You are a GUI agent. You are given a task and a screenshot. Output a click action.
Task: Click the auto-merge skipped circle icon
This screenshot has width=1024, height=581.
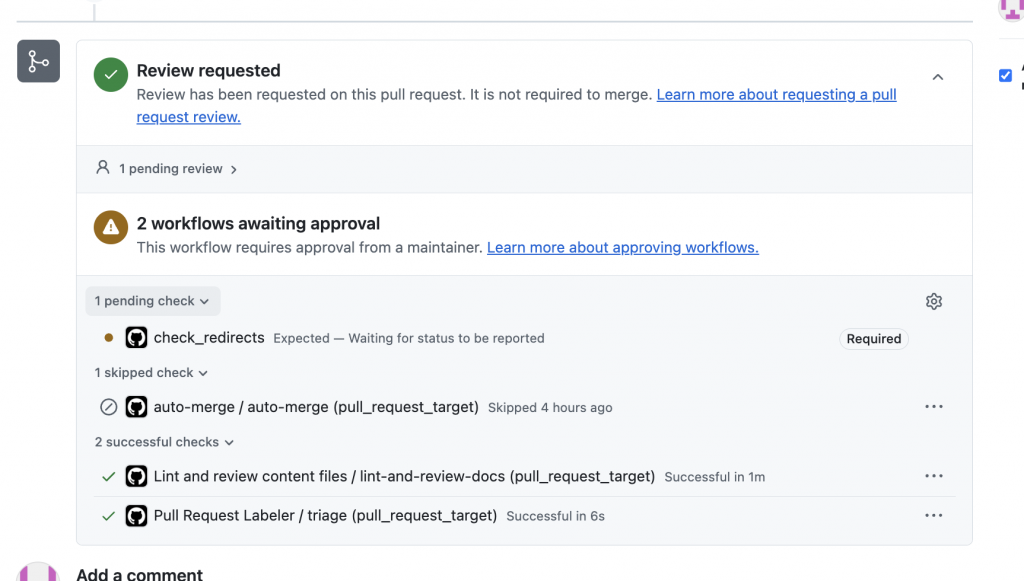[109, 407]
